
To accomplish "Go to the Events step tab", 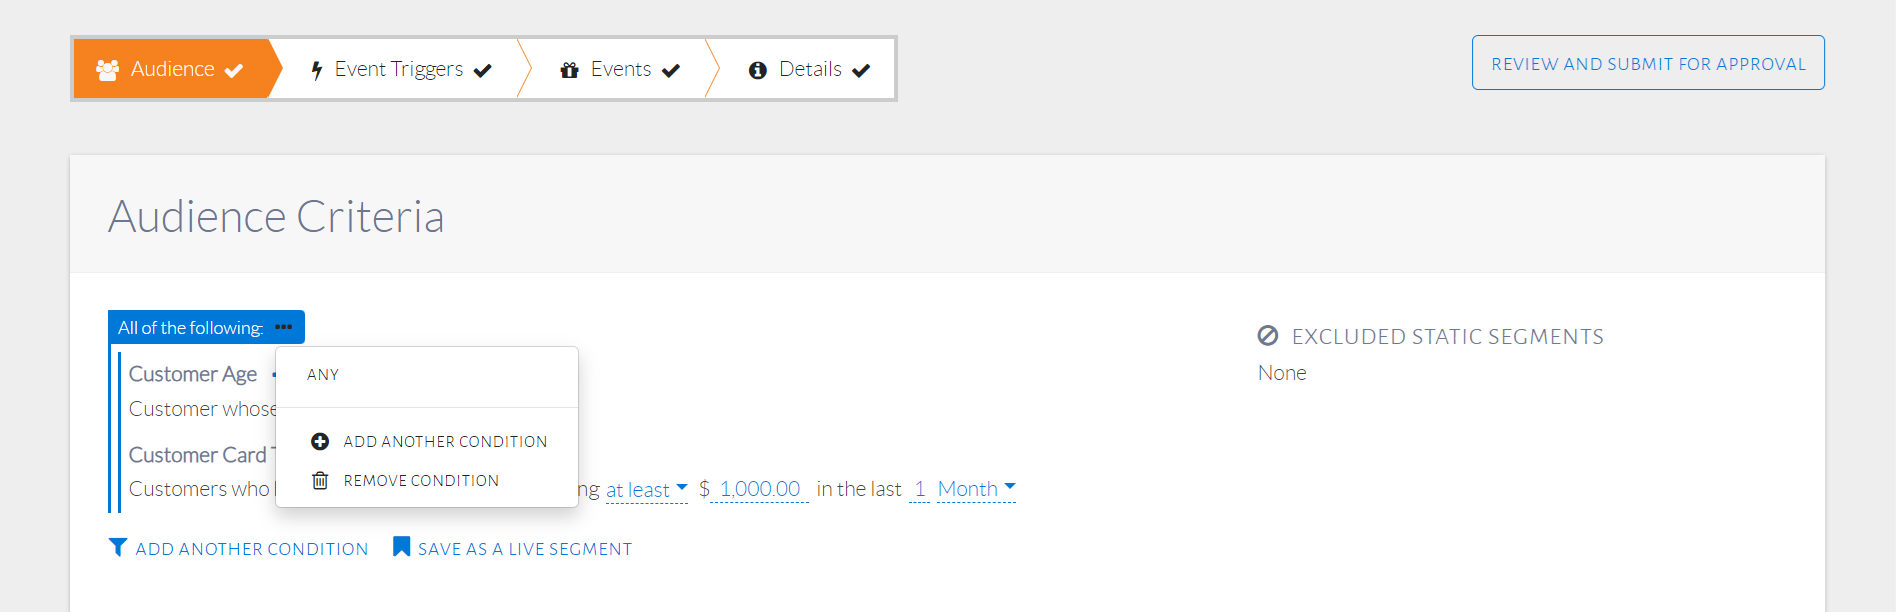I will pyautogui.click(x=621, y=69).
